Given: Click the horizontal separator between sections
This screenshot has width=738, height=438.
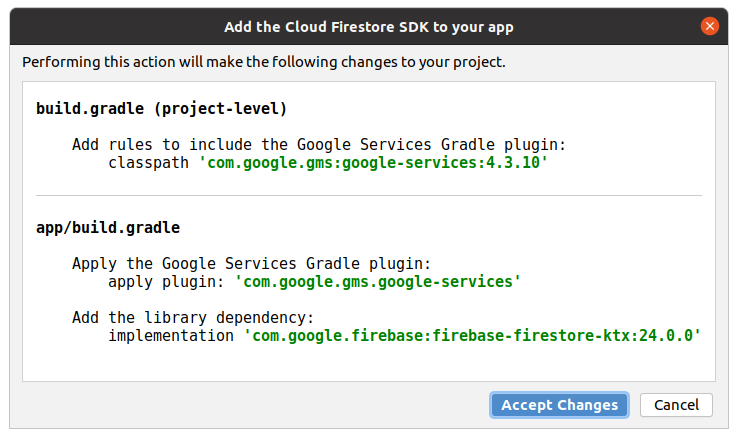Looking at the screenshot, I should click(x=369, y=195).
